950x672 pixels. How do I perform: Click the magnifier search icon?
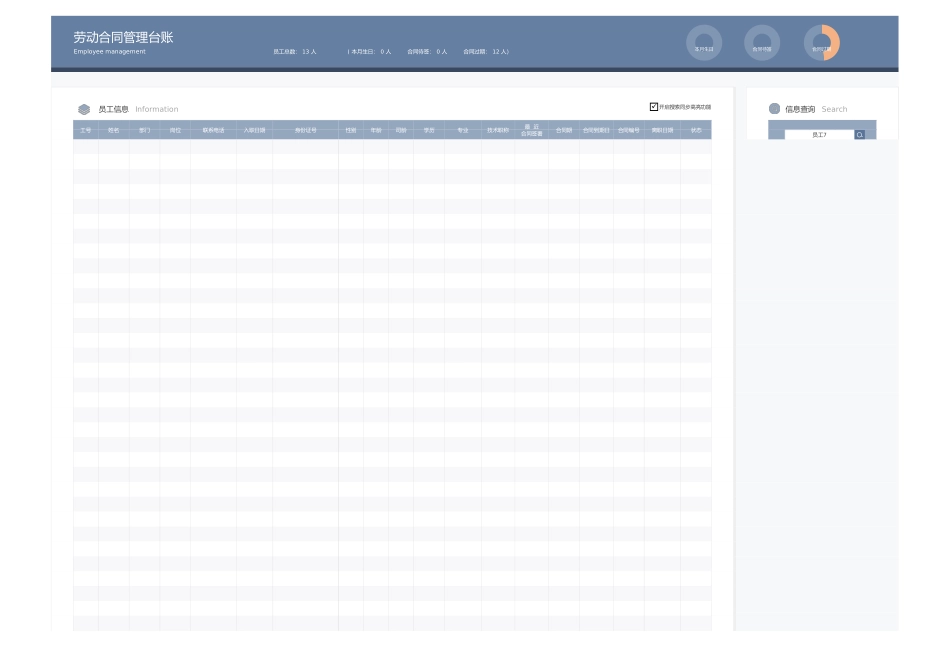[860, 134]
